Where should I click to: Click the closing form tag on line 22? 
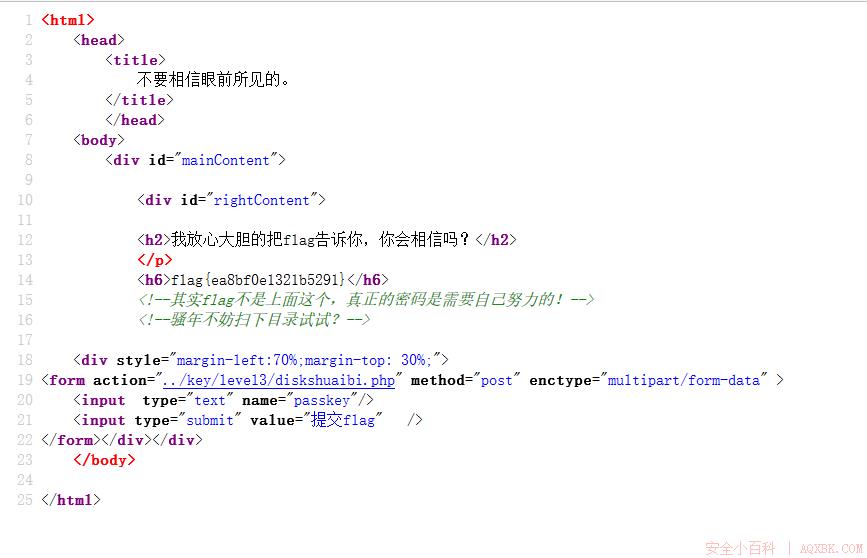click(71, 440)
